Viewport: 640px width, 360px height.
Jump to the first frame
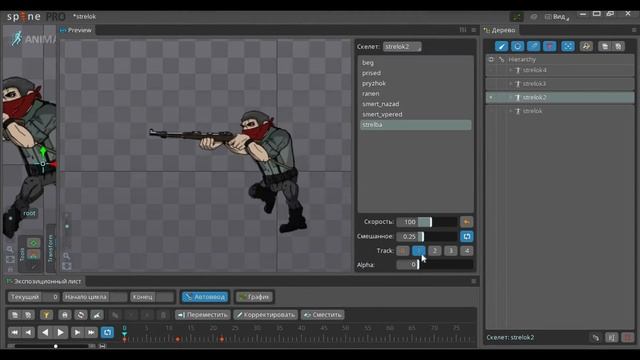tap(14, 332)
